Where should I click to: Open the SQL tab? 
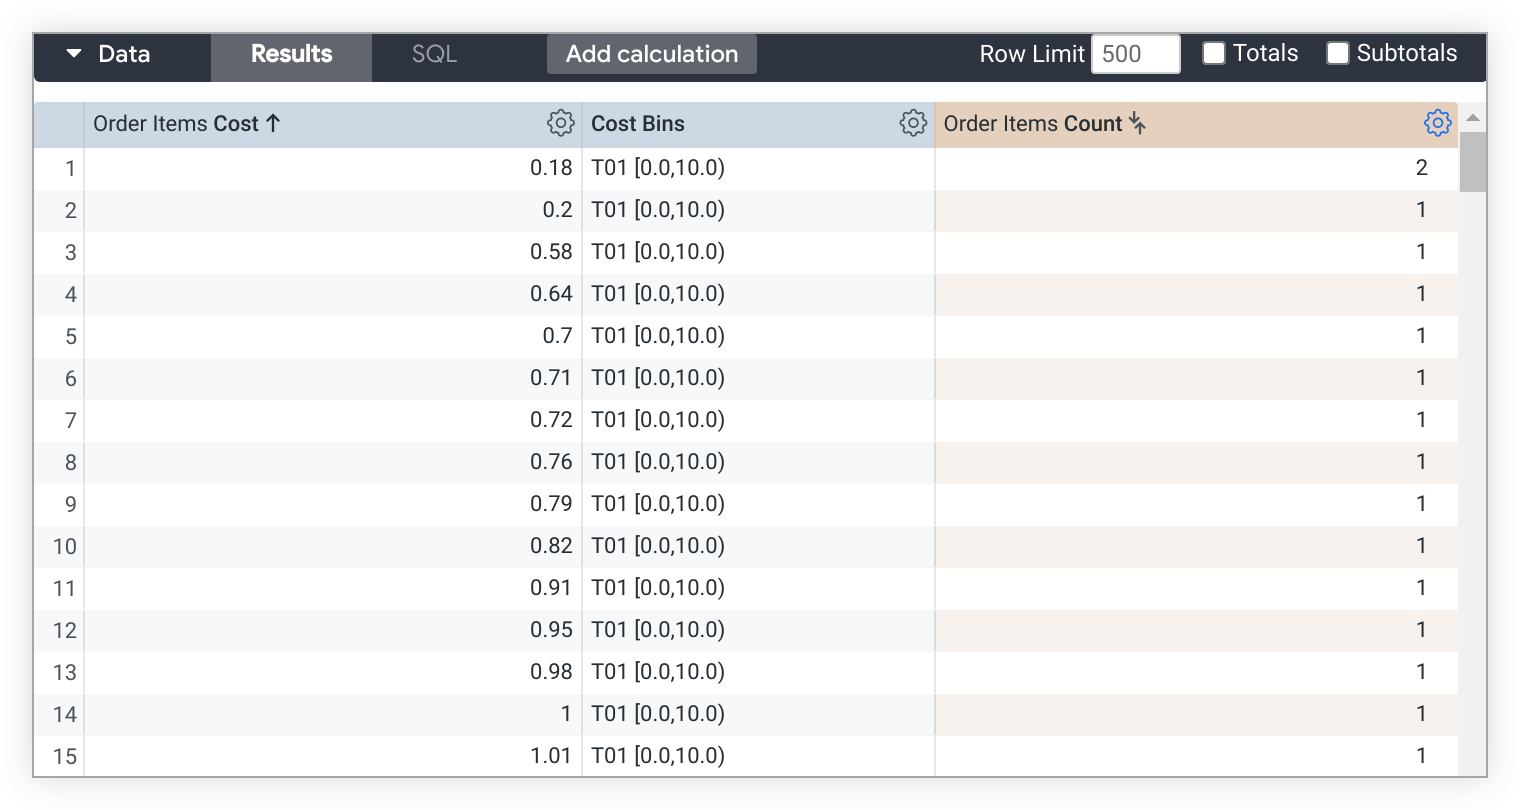434,54
